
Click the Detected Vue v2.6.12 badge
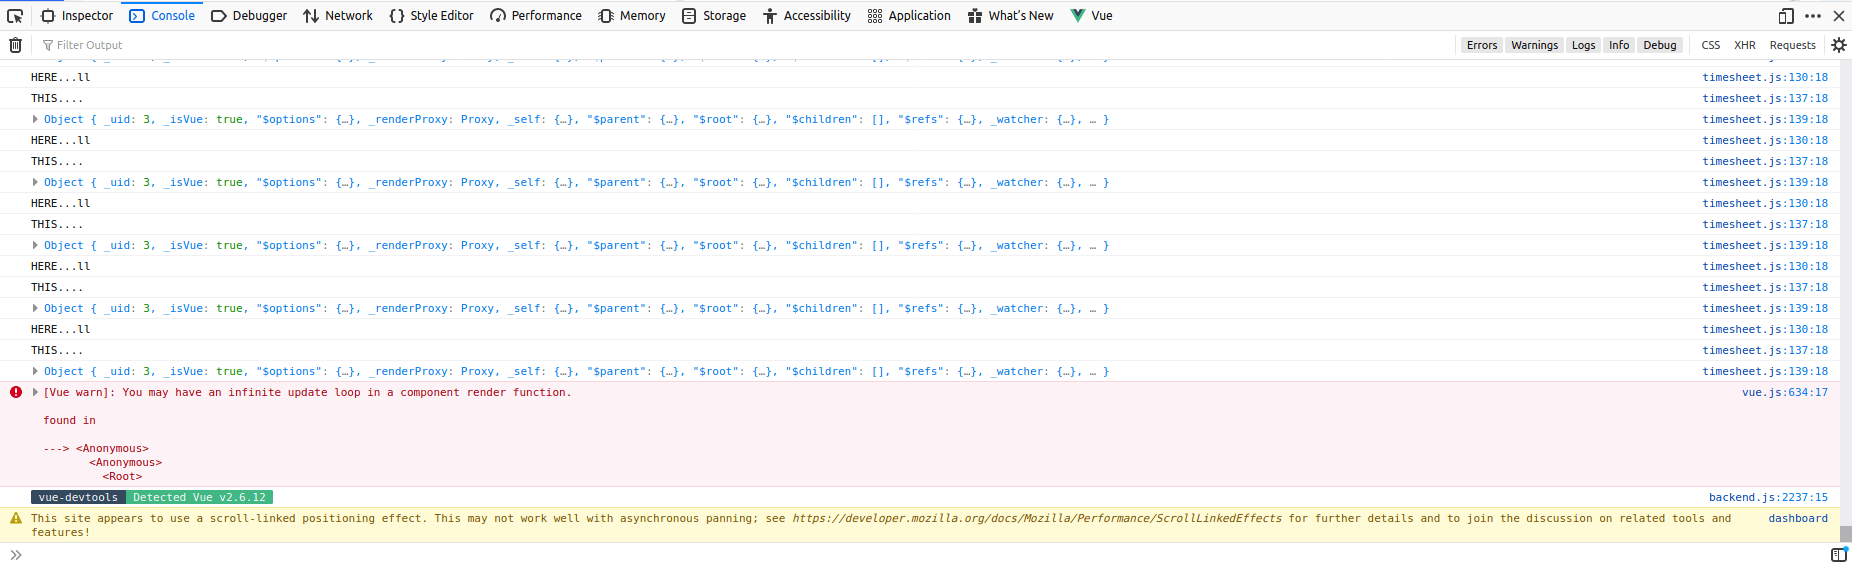[199, 497]
